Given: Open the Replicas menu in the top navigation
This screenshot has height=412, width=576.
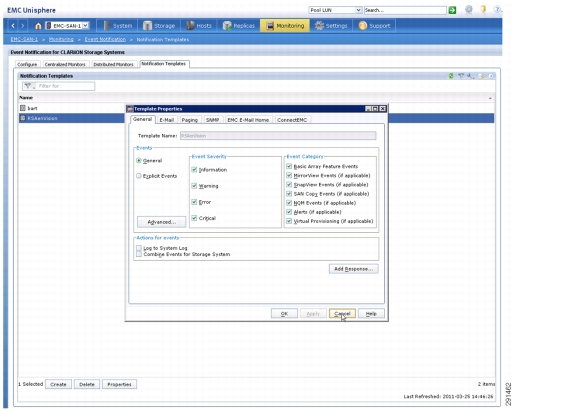Looking at the screenshot, I should pyautogui.click(x=239, y=26).
